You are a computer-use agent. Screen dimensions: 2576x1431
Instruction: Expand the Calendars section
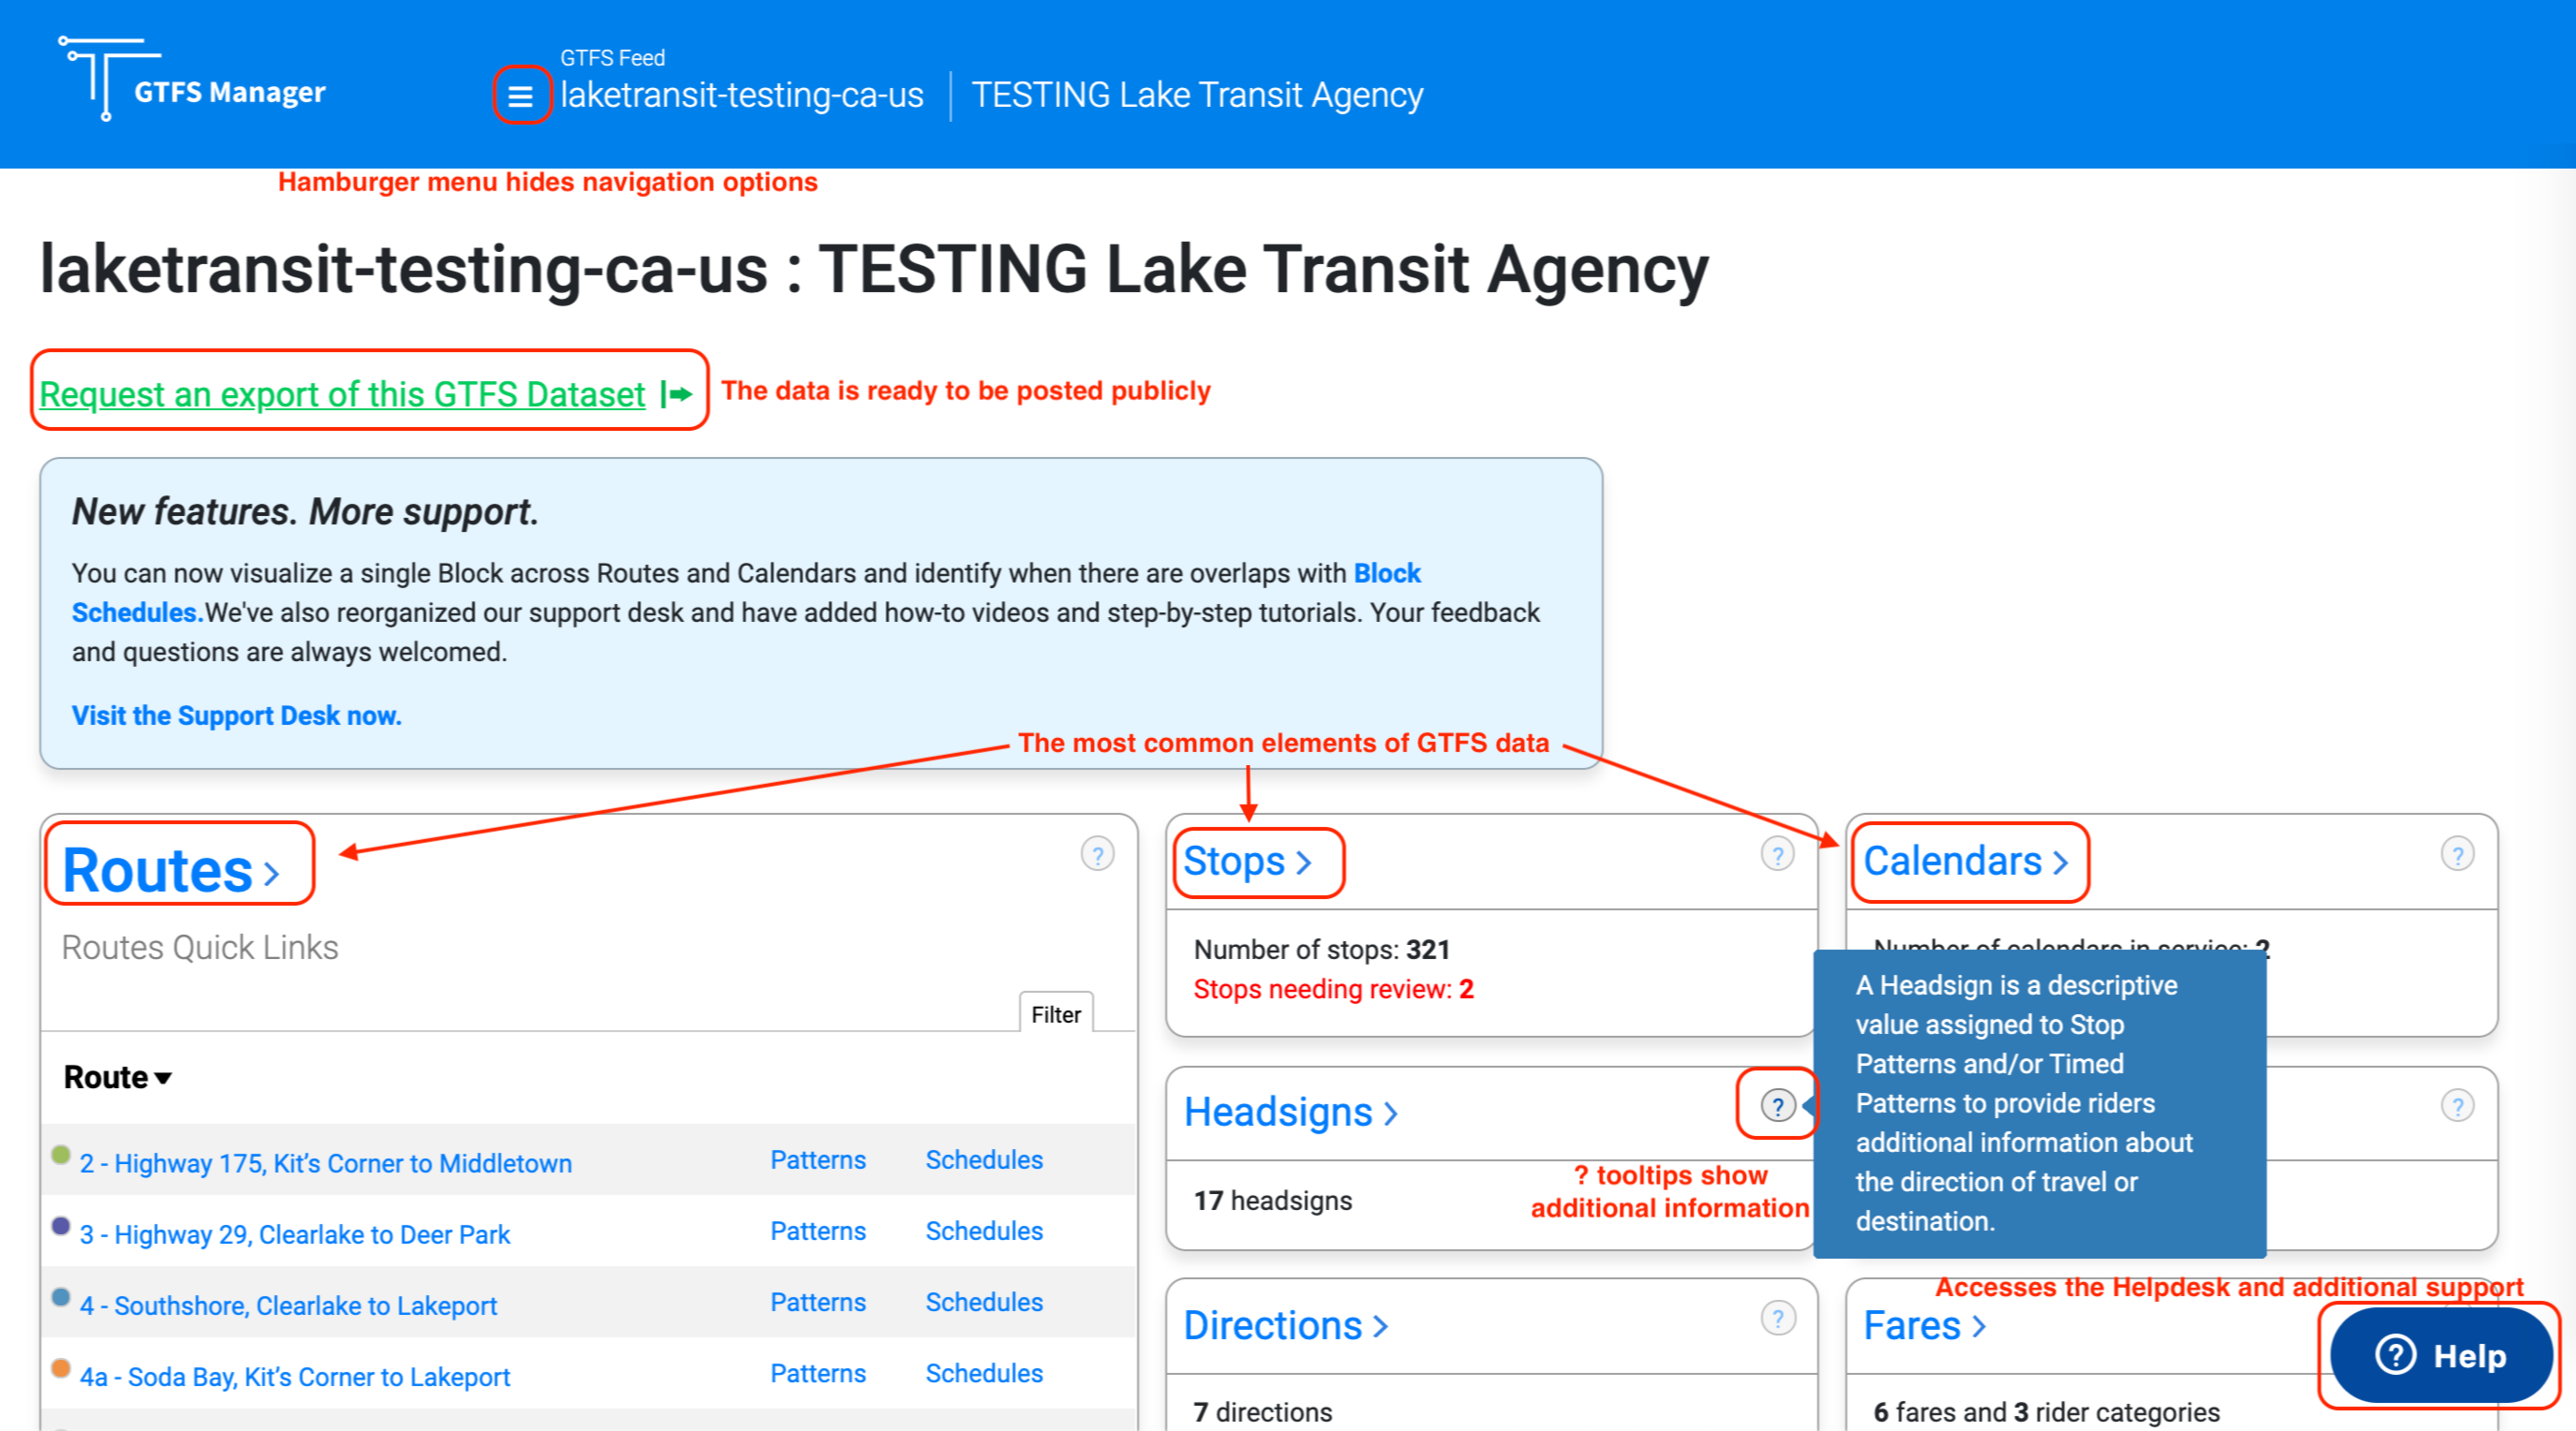pos(1964,861)
